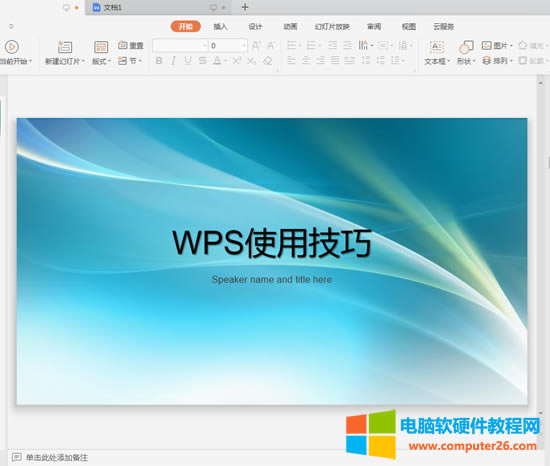Click the font color letter A

point(217,61)
